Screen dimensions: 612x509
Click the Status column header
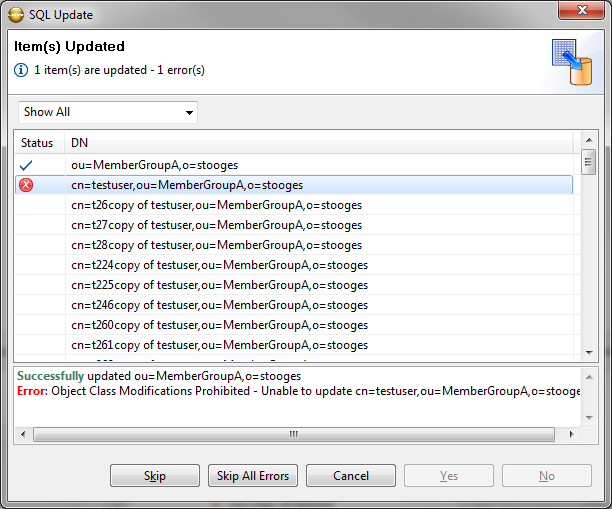[38, 143]
